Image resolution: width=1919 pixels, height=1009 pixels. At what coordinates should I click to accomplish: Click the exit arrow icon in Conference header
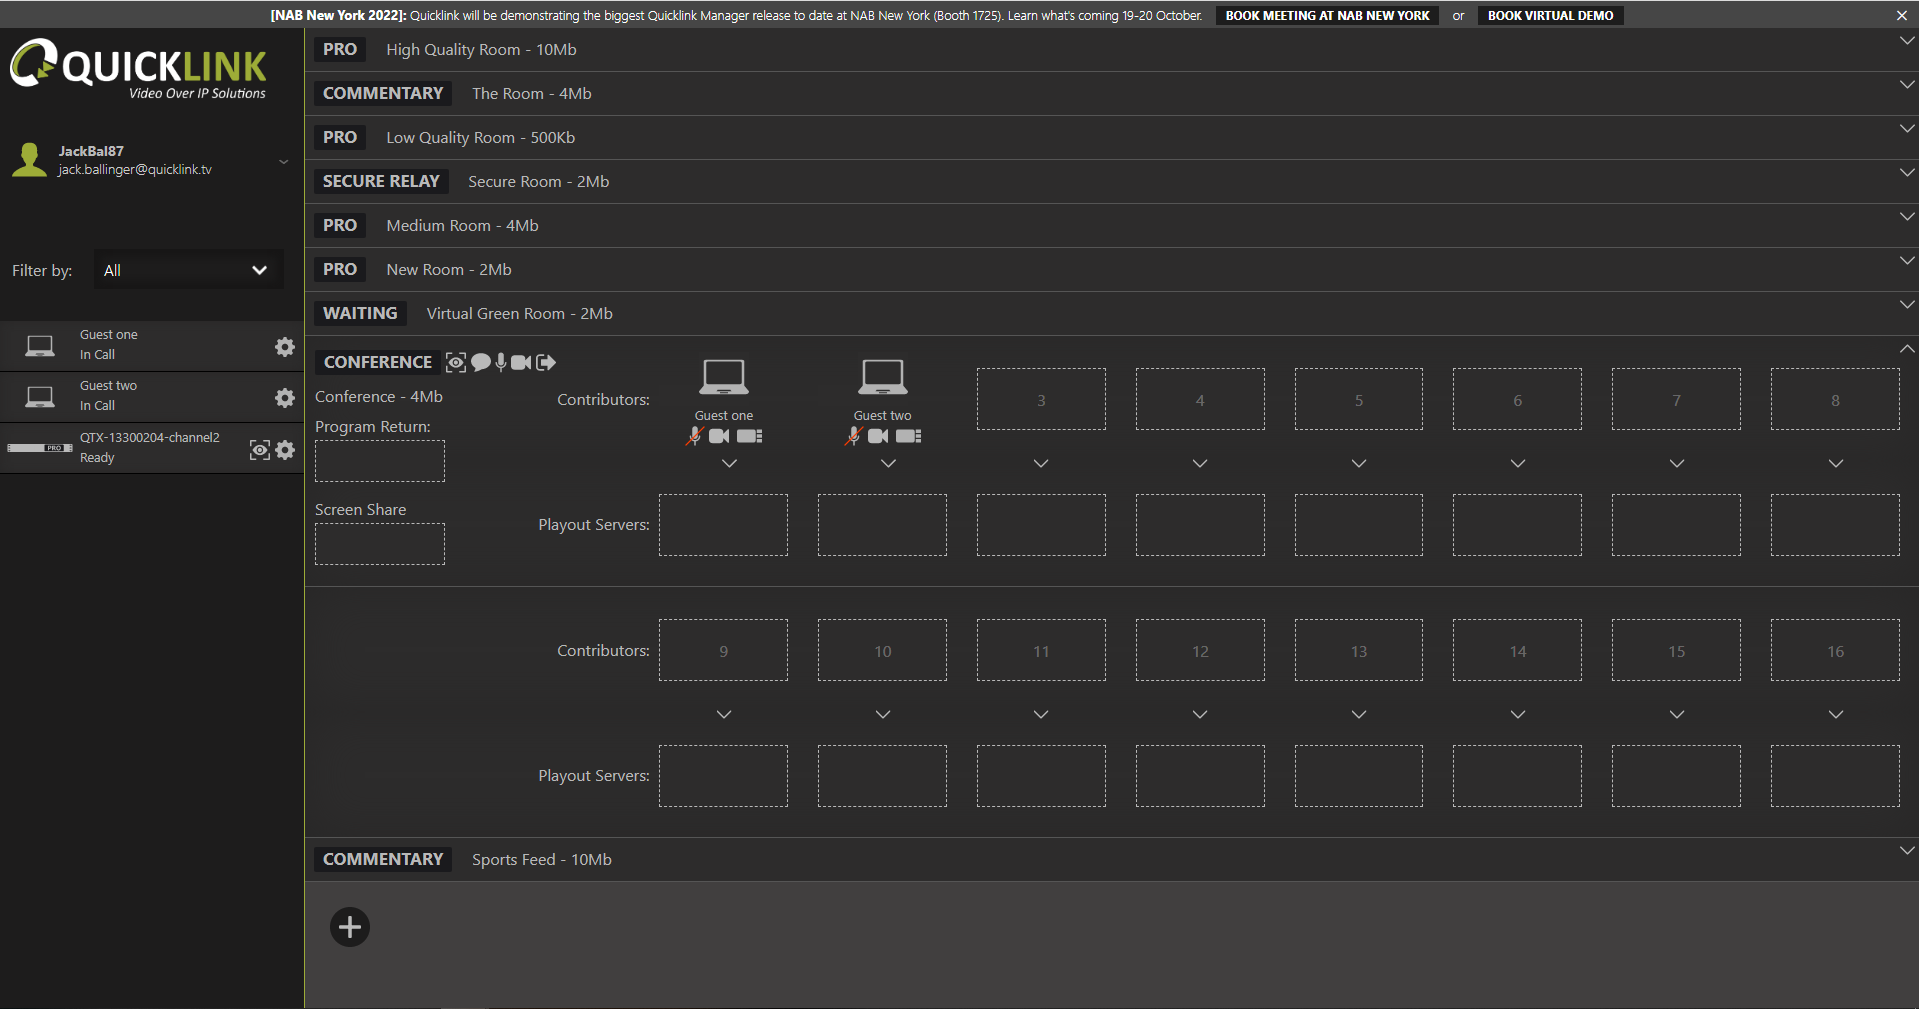pos(546,362)
